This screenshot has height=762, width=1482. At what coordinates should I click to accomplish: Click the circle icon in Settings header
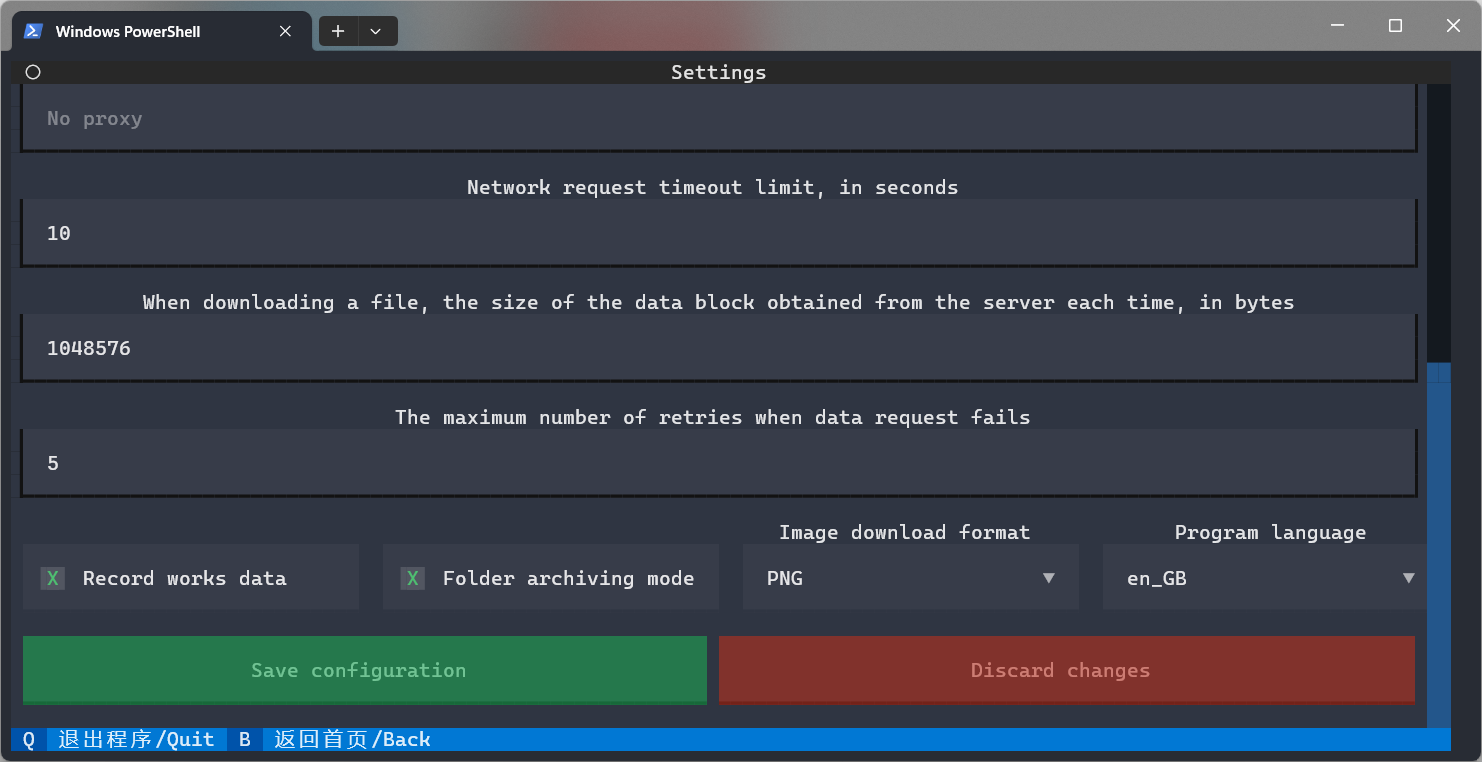point(33,72)
